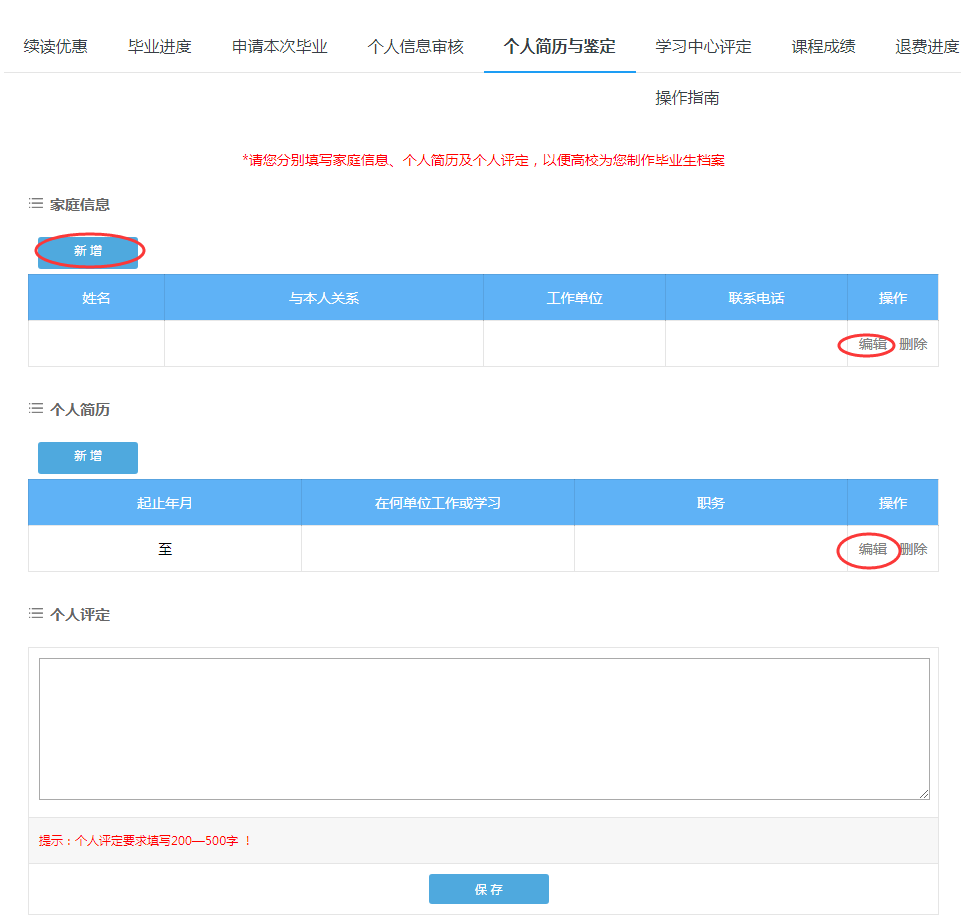Edit the 个人简历 table row
961x923 pixels.
pos(872,549)
